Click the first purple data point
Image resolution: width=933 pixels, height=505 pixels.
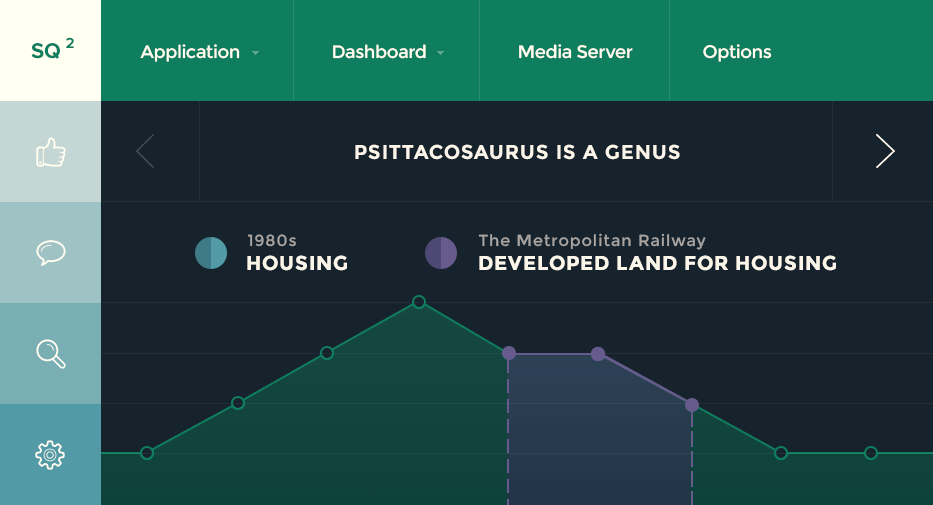[509, 353]
